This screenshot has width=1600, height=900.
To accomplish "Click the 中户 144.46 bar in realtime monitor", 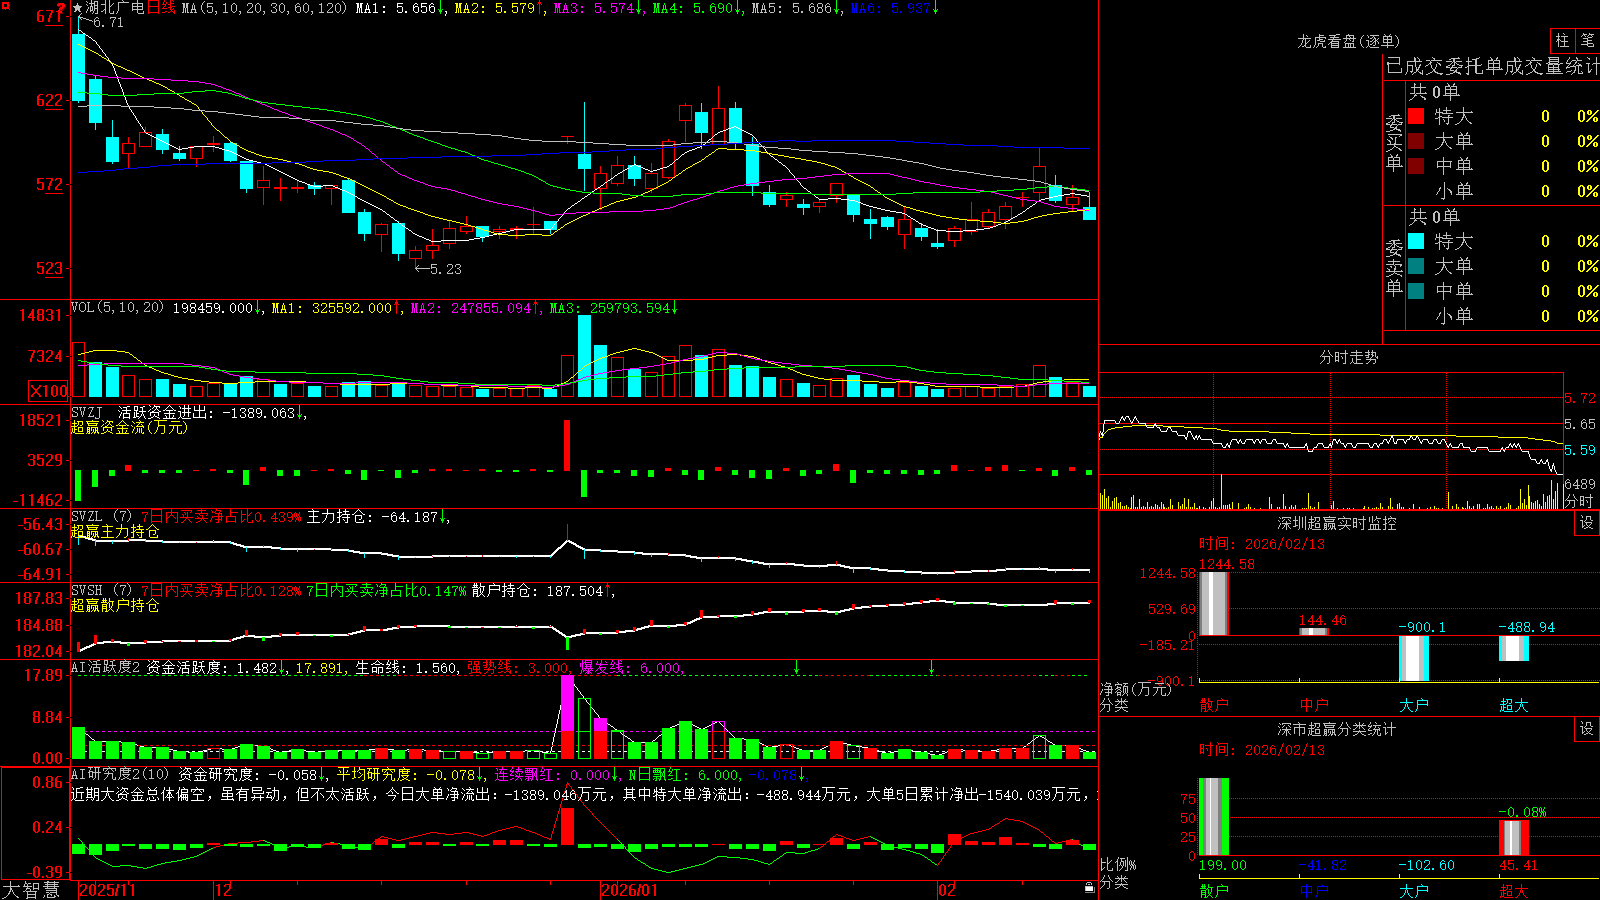I will pos(1313,631).
